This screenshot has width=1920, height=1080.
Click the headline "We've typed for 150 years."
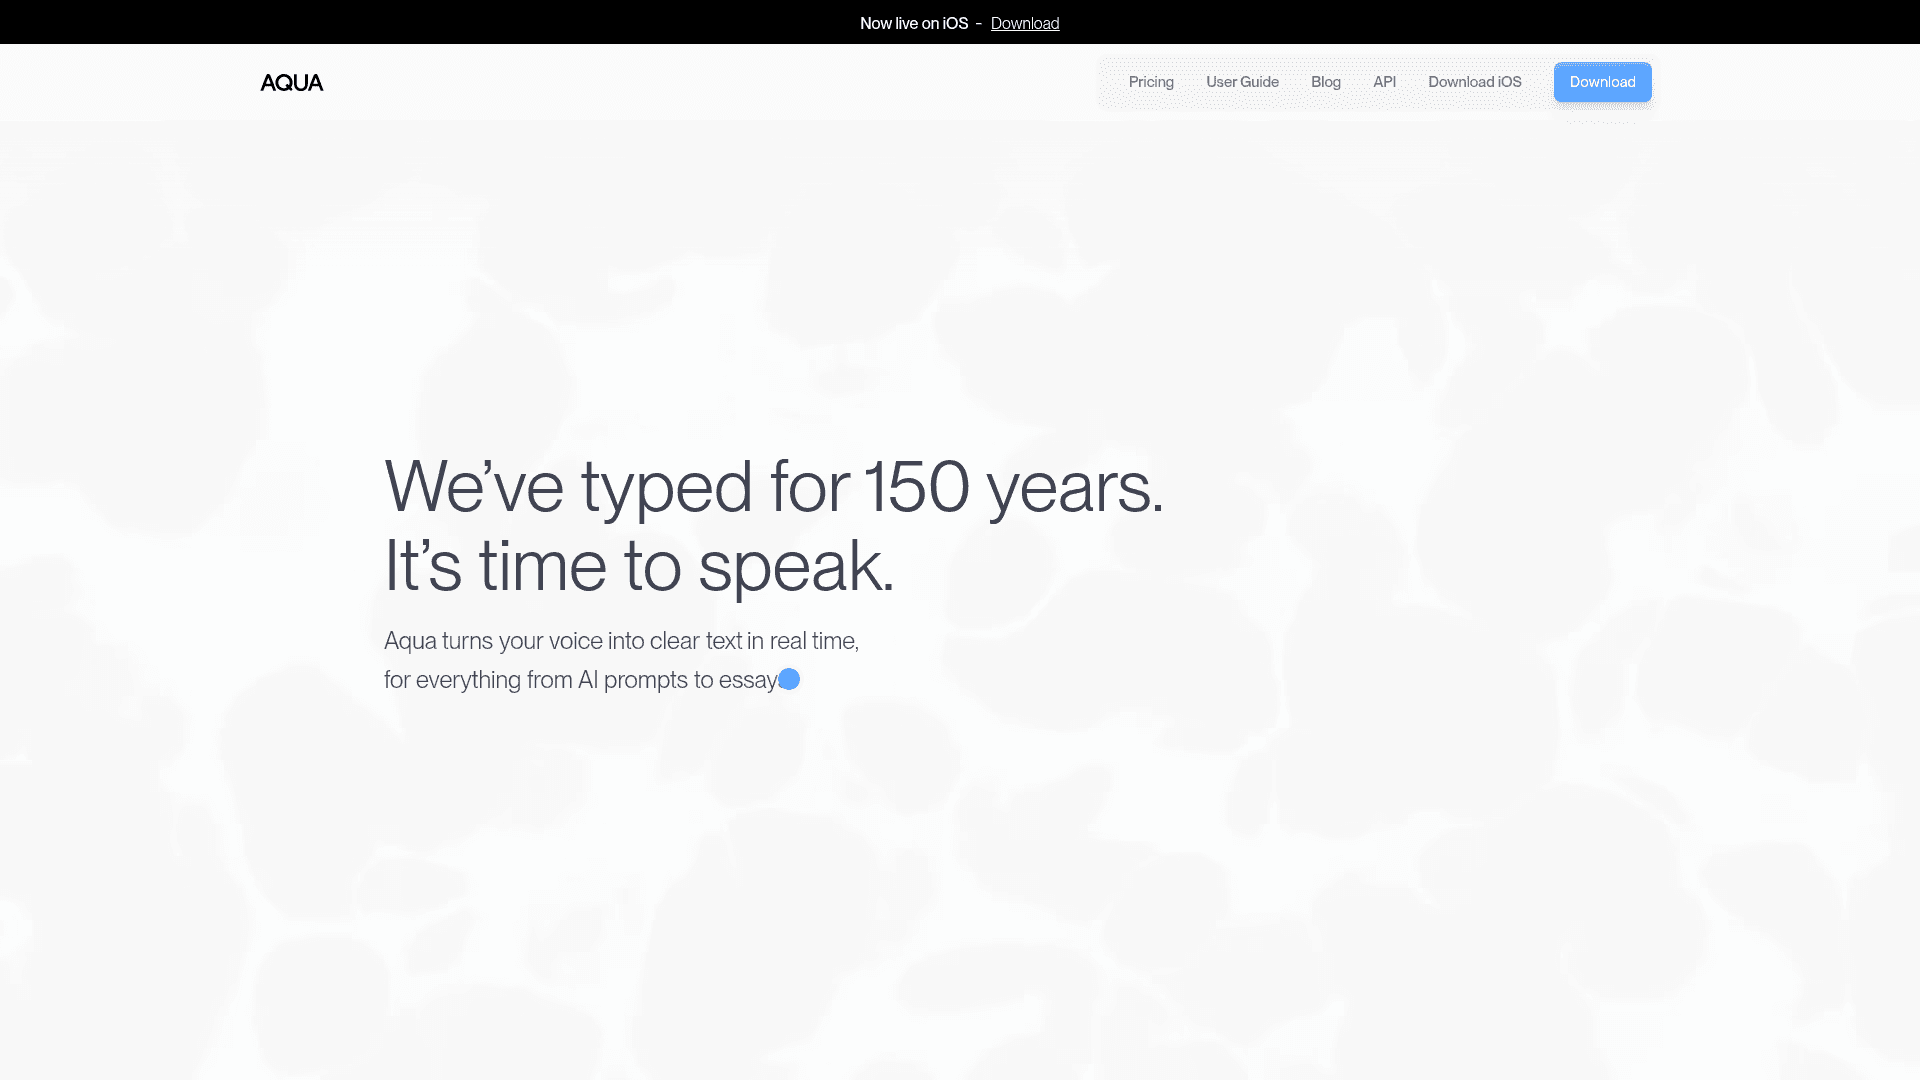[x=774, y=487]
